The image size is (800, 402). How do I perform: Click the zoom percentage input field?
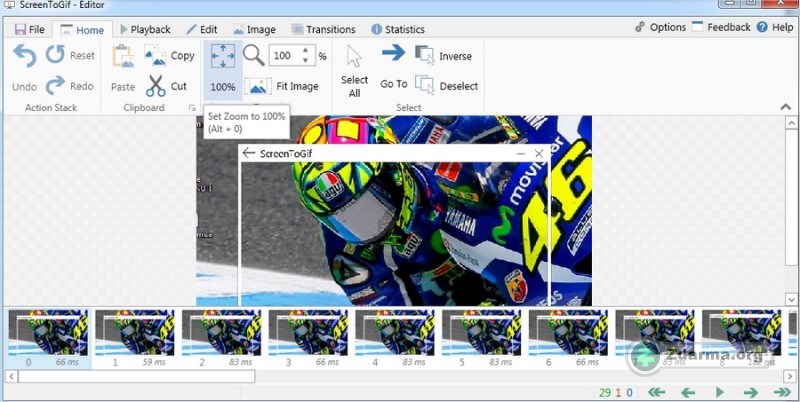pyautogui.click(x=284, y=56)
